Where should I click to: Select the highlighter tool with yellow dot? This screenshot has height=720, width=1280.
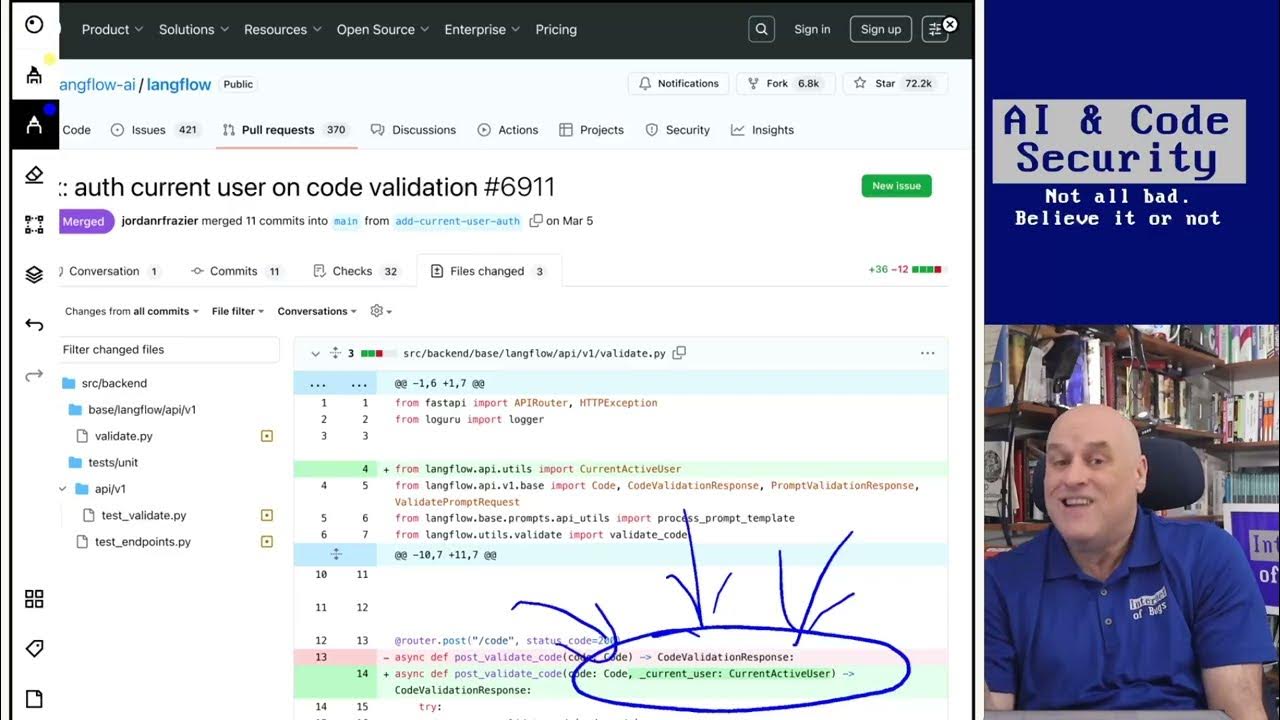tap(34, 75)
